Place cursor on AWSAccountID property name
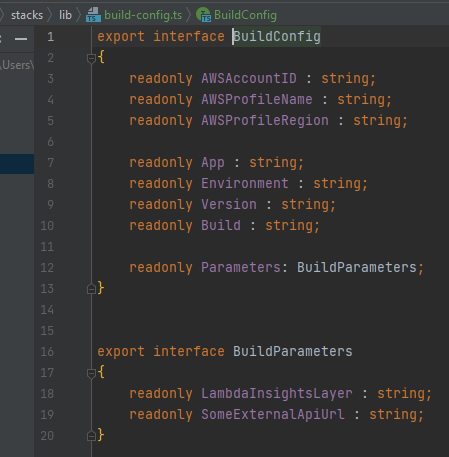 coord(249,78)
